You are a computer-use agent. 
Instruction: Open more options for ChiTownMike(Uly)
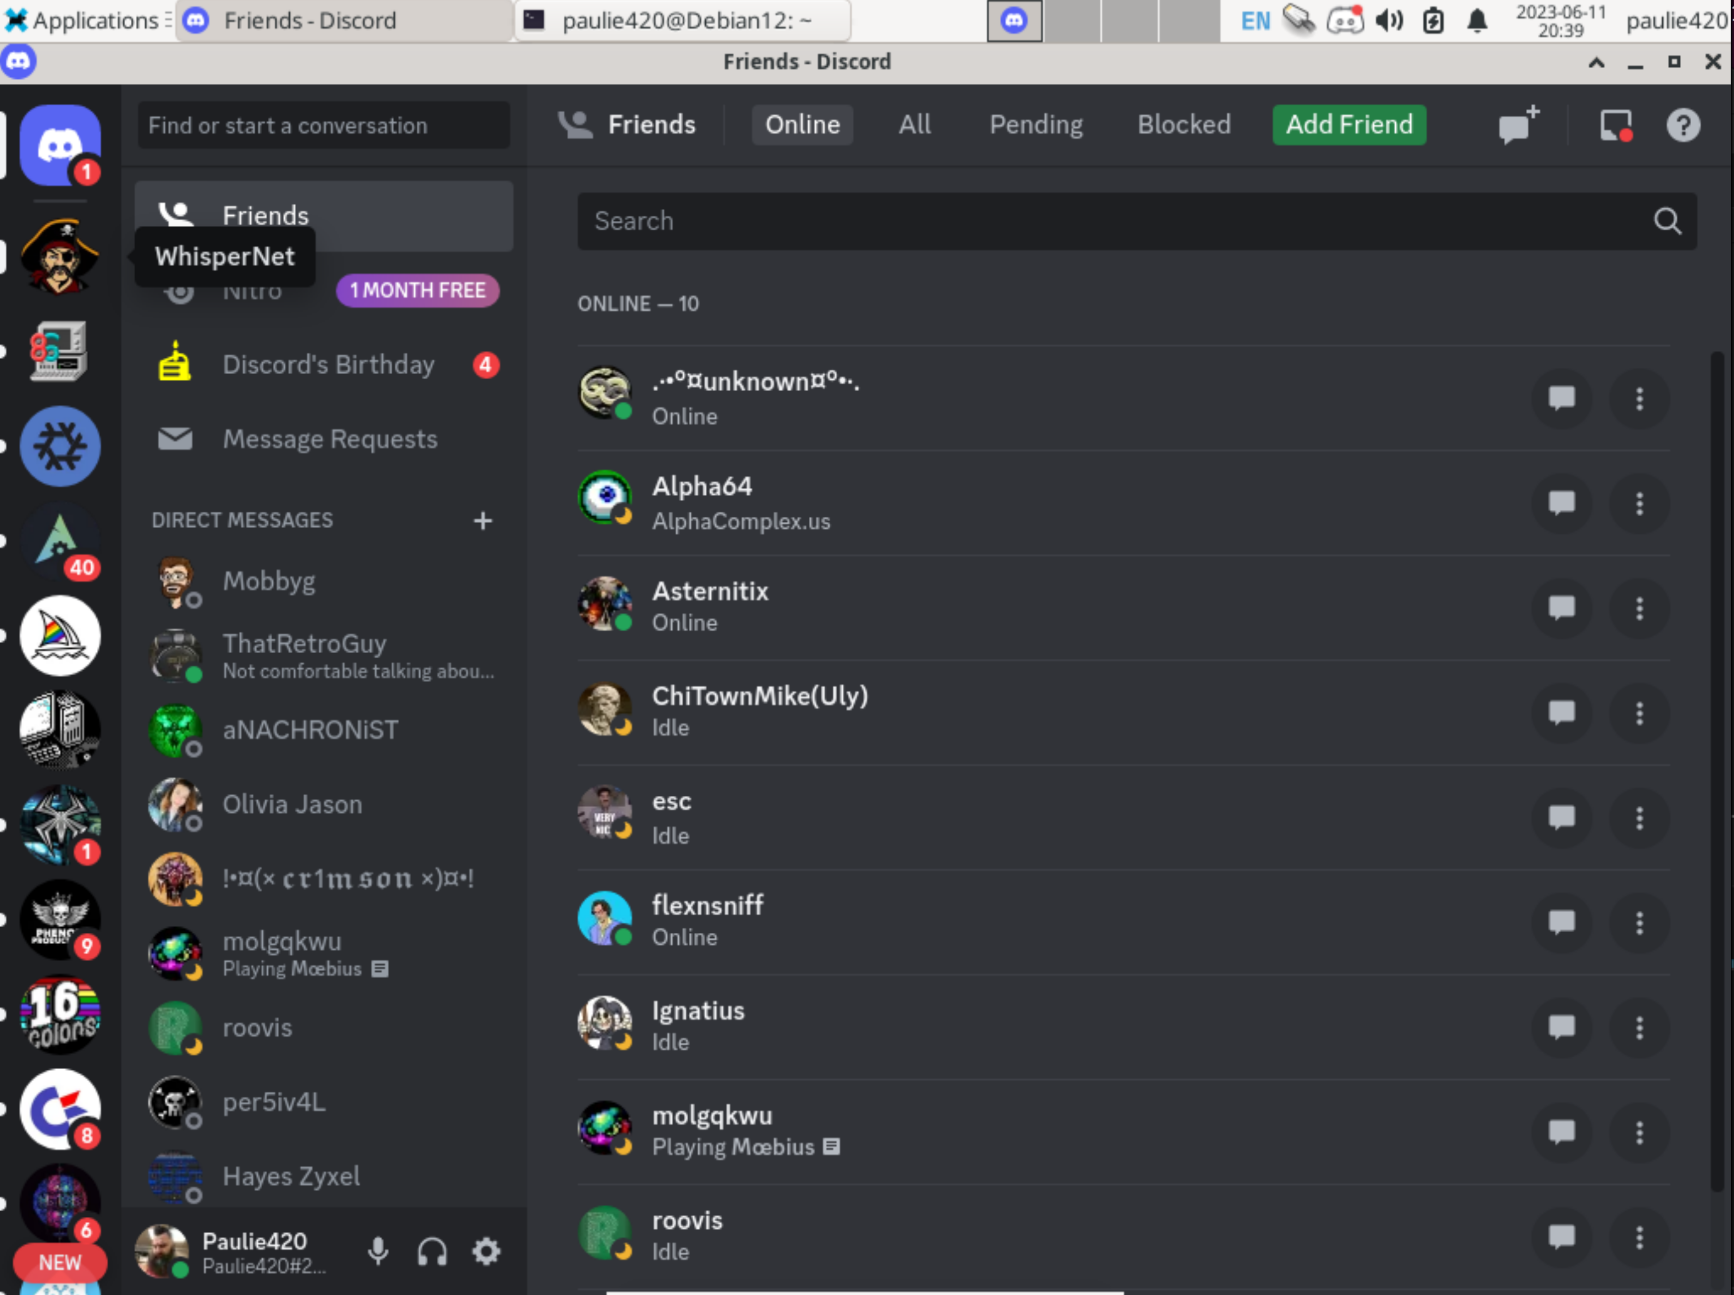[1639, 713]
